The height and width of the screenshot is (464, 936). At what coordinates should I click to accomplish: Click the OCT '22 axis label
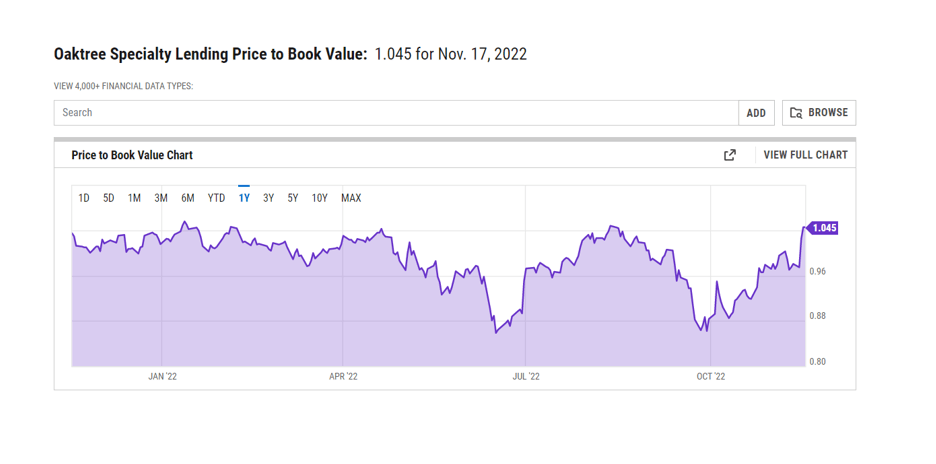point(711,377)
